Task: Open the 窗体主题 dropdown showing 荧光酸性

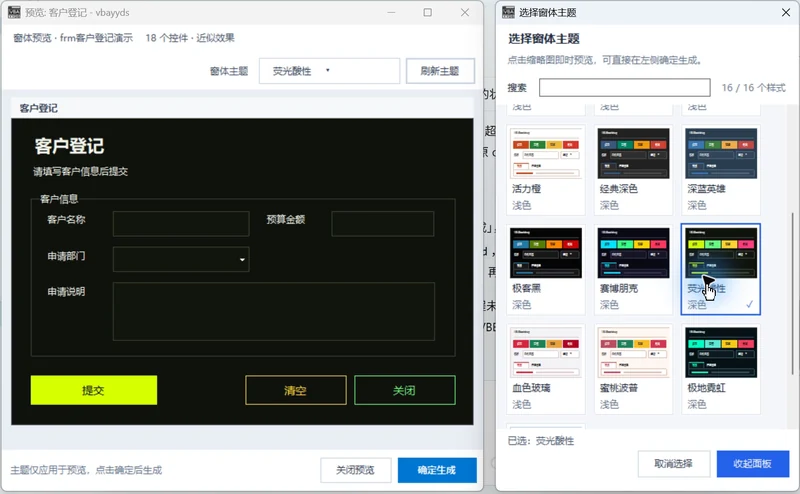Action: point(329,71)
